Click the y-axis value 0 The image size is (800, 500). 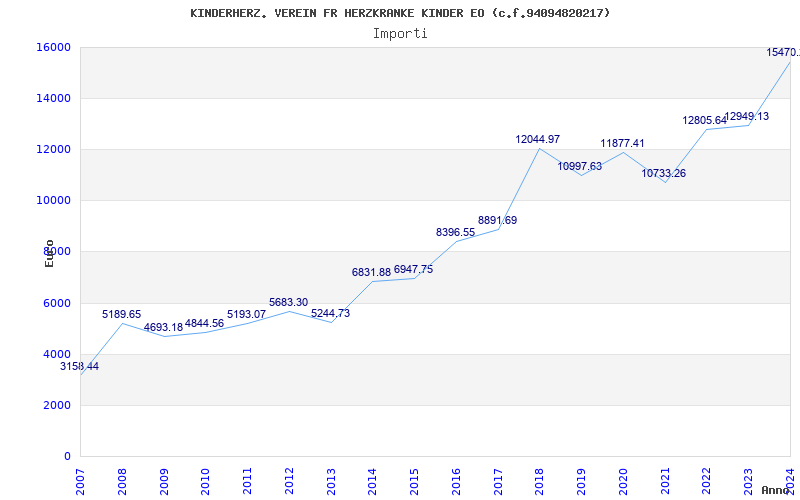pos(67,456)
